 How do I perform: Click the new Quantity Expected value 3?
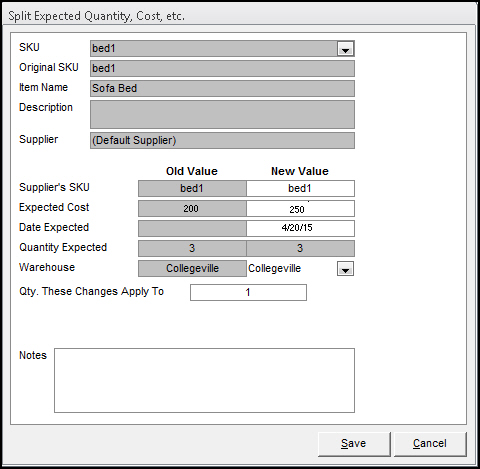(300, 248)
